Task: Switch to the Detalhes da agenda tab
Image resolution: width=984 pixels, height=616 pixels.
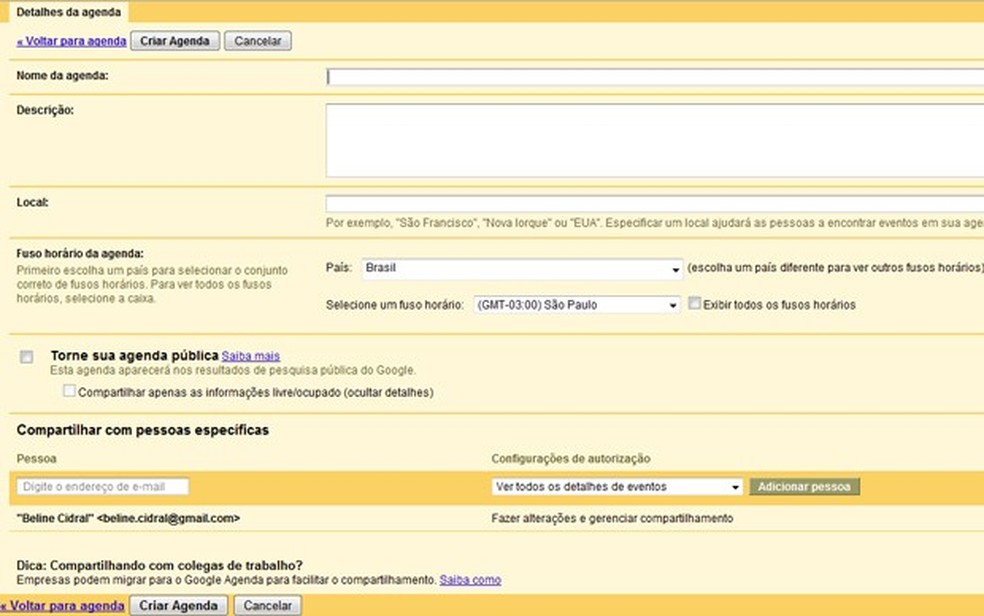Action: [x=68, y=12]
